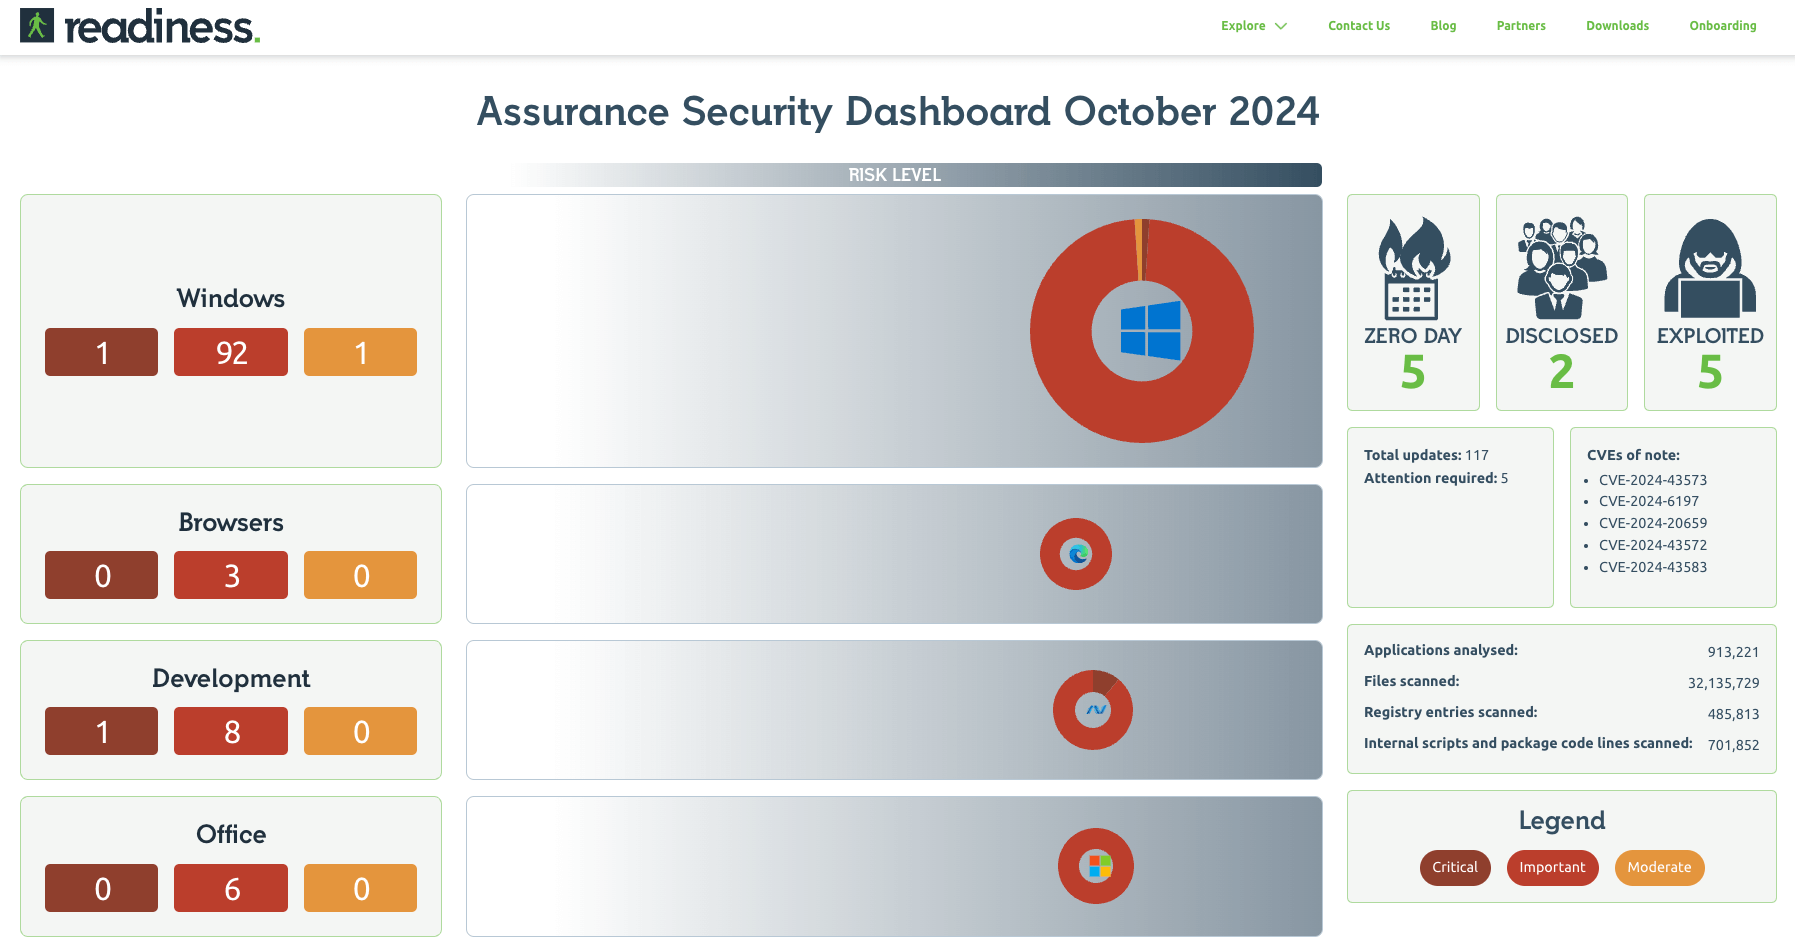Click the Disclosed crowd of people icon
The width and height of the screenshot is (1795, 941).
1562,268
